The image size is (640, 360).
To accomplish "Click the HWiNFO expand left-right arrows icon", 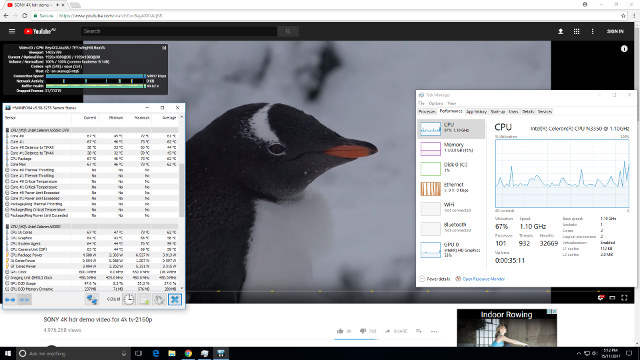I will (x=10, y=300).
